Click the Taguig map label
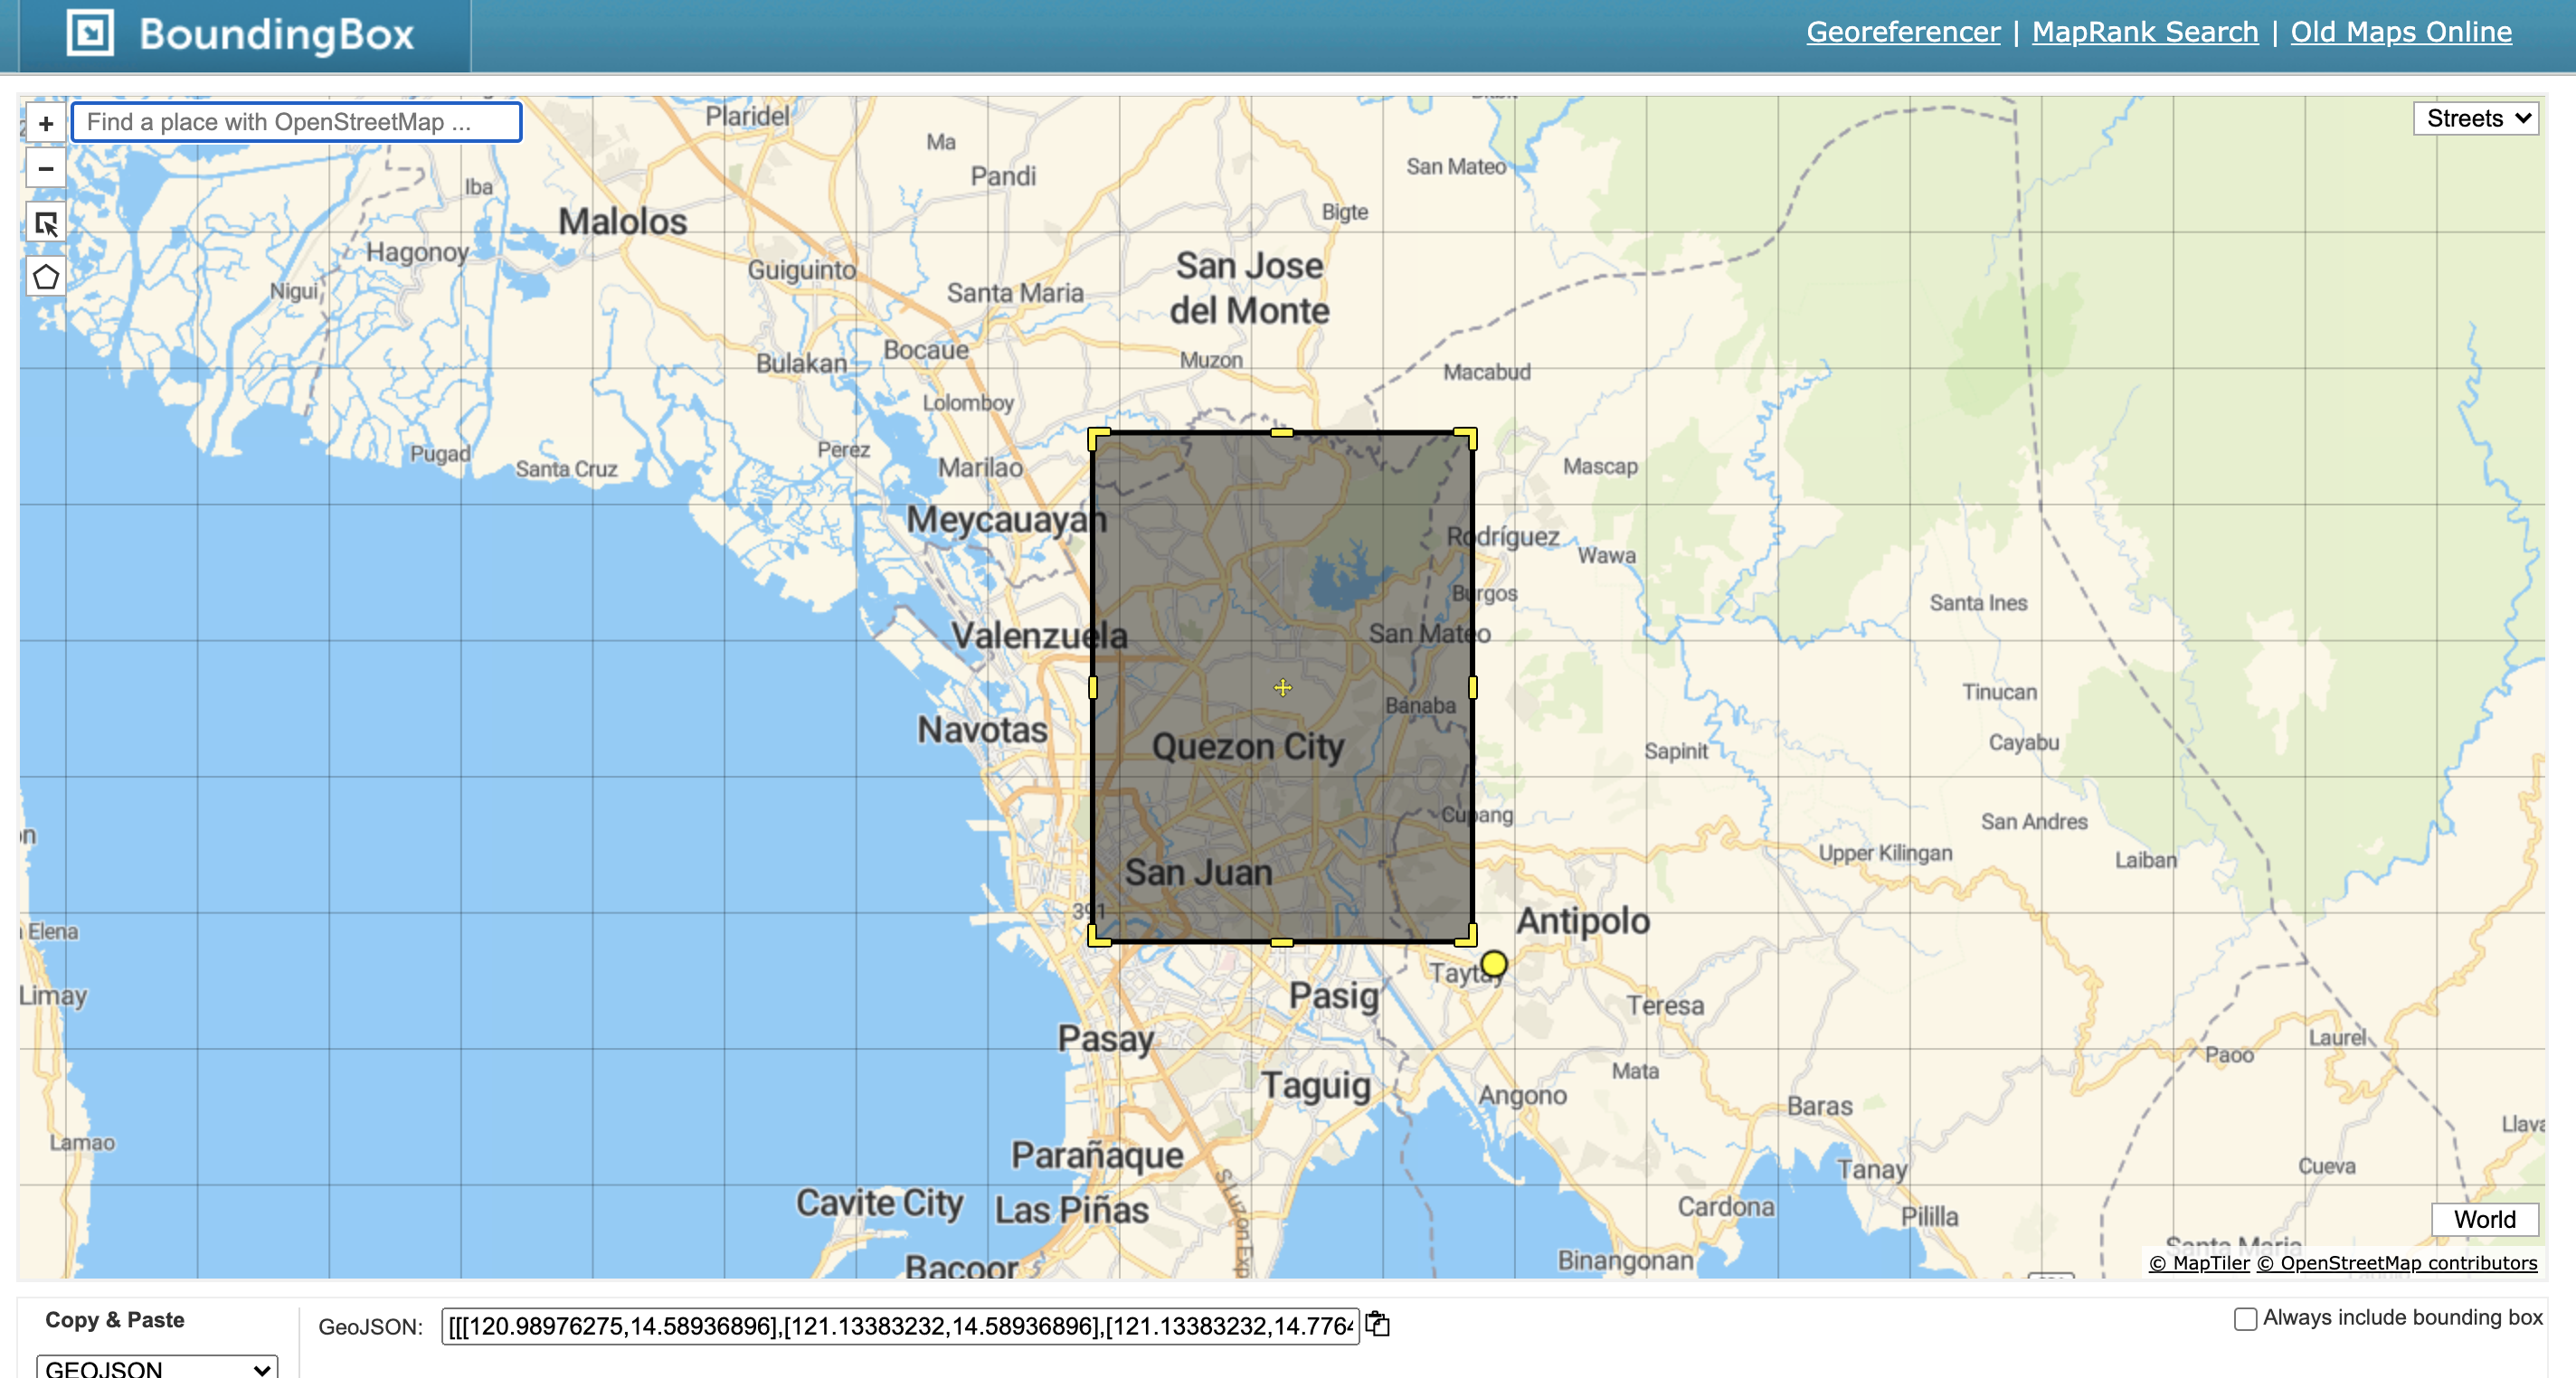The width and height of the screenshot is (2576, 1378). tap(1315, 1086)
